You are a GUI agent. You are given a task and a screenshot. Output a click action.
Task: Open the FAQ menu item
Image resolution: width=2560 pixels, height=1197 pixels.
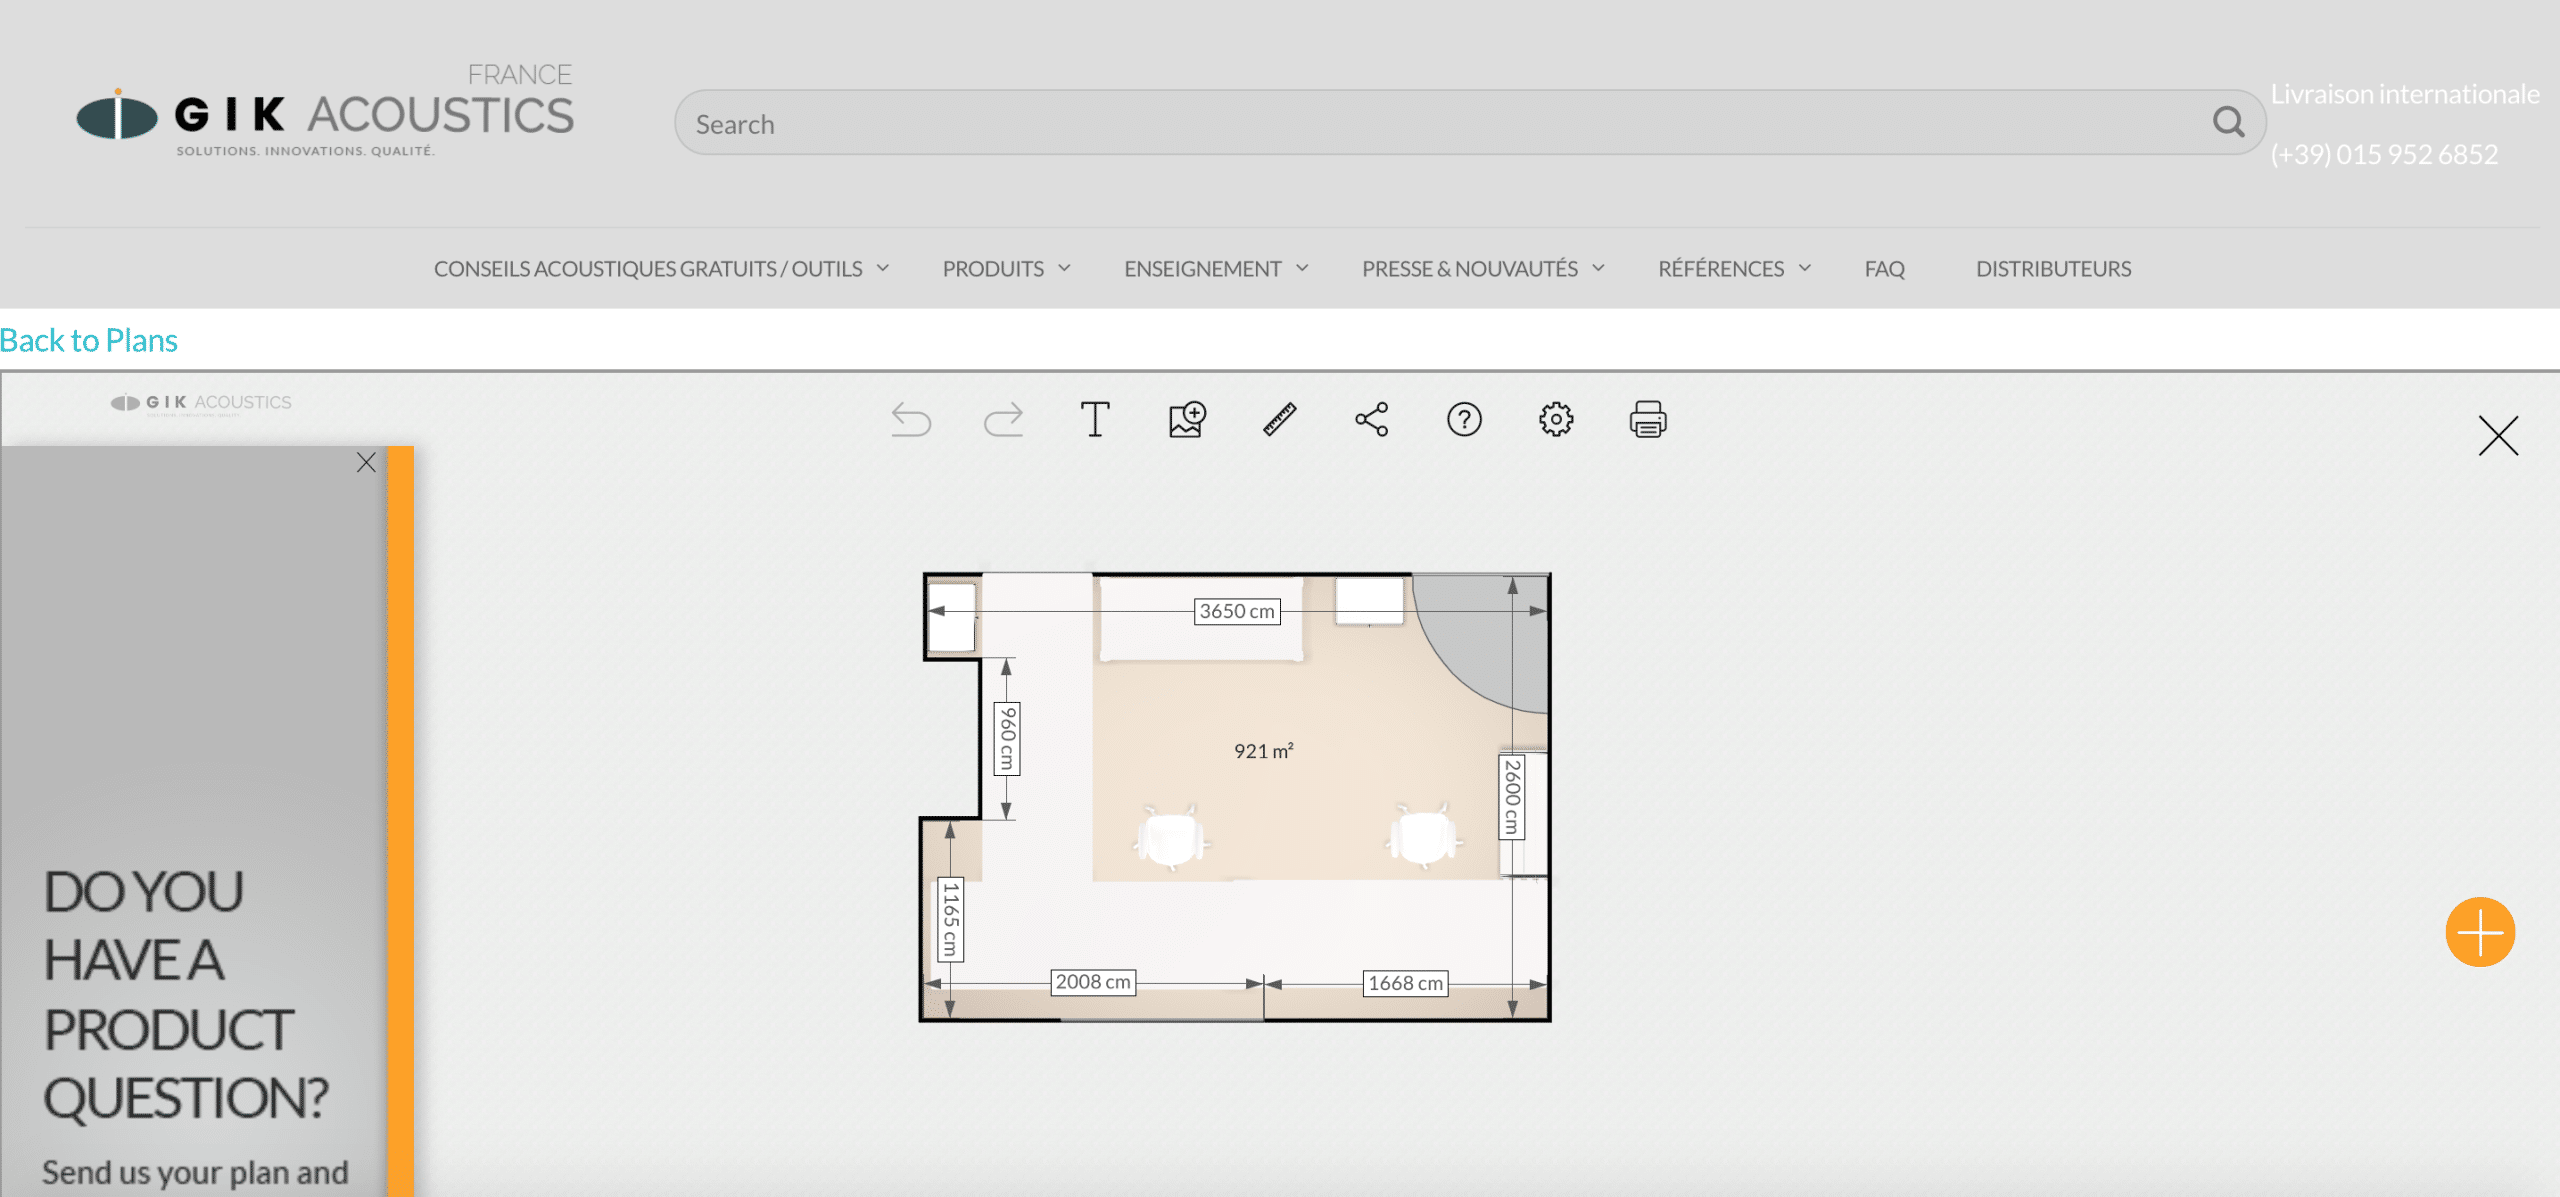[x=1884, y=269]
